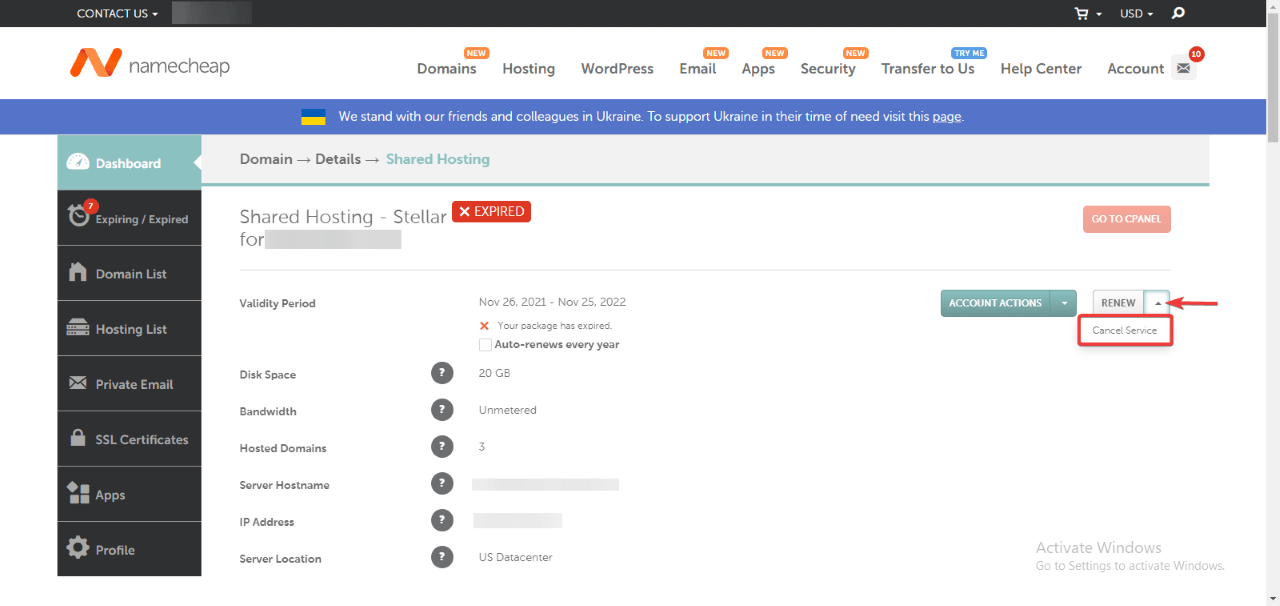The height and width of the screenshot is (606, 1280).
Task: Expand the Account Actions dropdown arrow
Action: pyautogui.click(x=1064, y=303)
